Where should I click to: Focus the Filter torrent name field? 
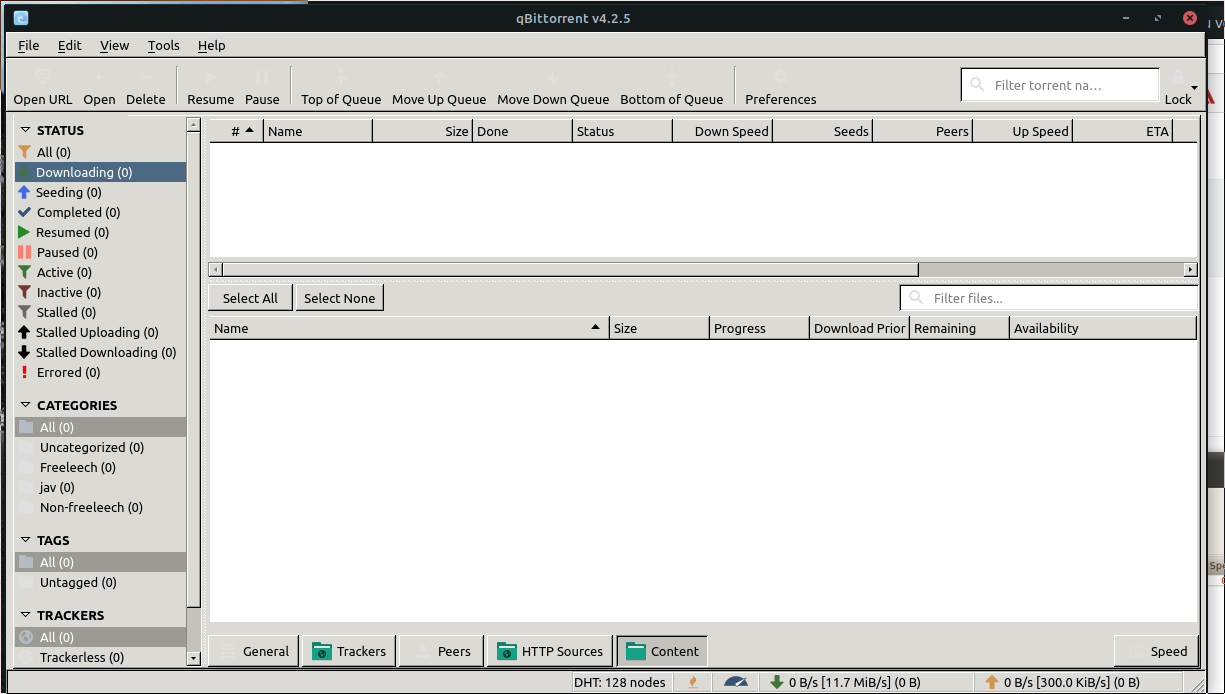(x=1060, y=85)
